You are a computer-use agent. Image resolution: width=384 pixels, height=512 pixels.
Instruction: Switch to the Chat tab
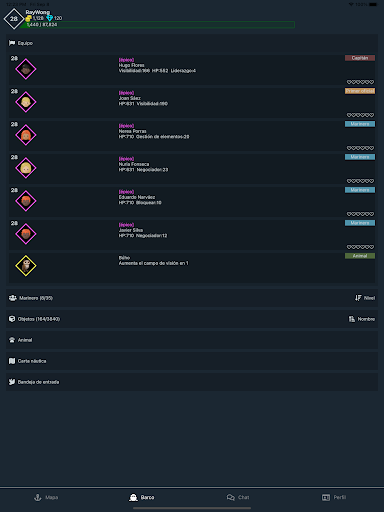[x=238, y=497]
